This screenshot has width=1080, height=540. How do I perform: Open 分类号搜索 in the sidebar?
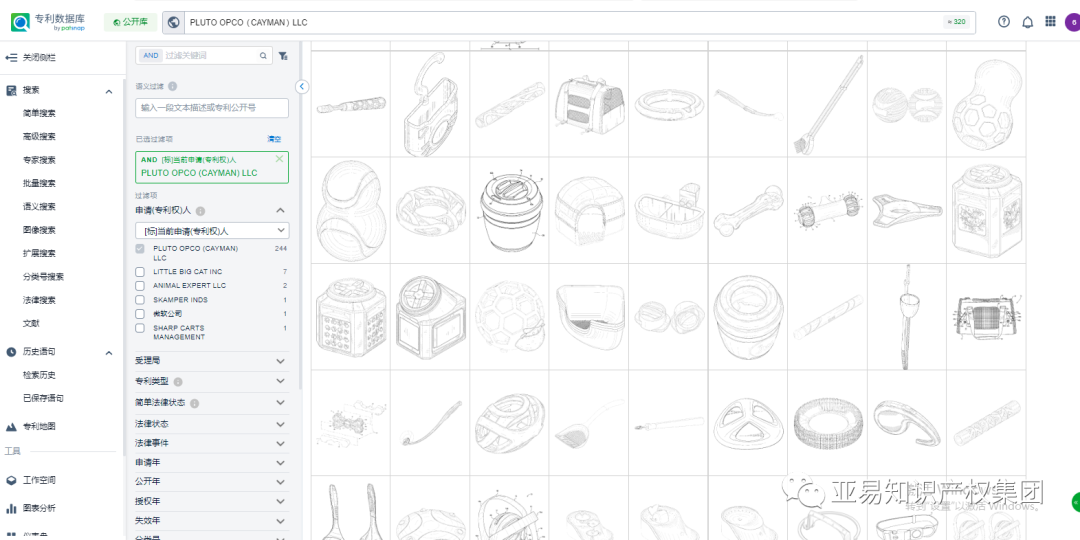click(x=43, y=277)
